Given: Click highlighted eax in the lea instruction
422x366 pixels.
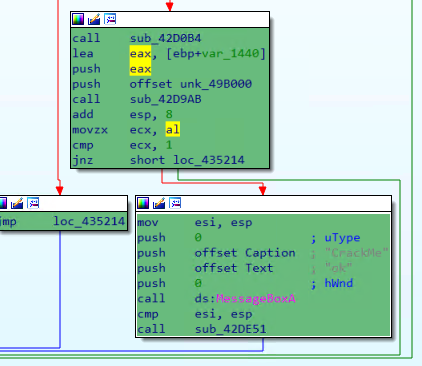Looking at the screenshot, I should (140, 53).
